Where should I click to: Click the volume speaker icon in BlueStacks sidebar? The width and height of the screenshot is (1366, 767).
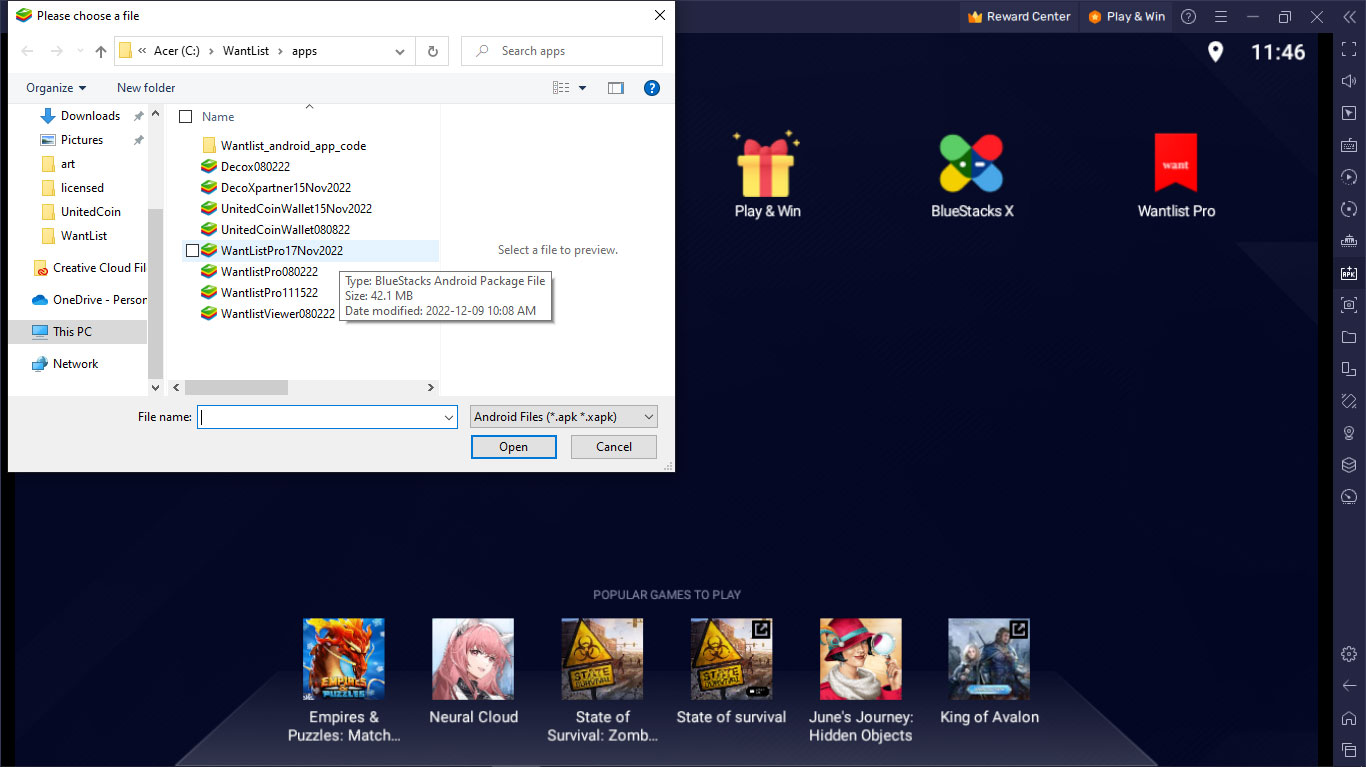coord(1349,81)
